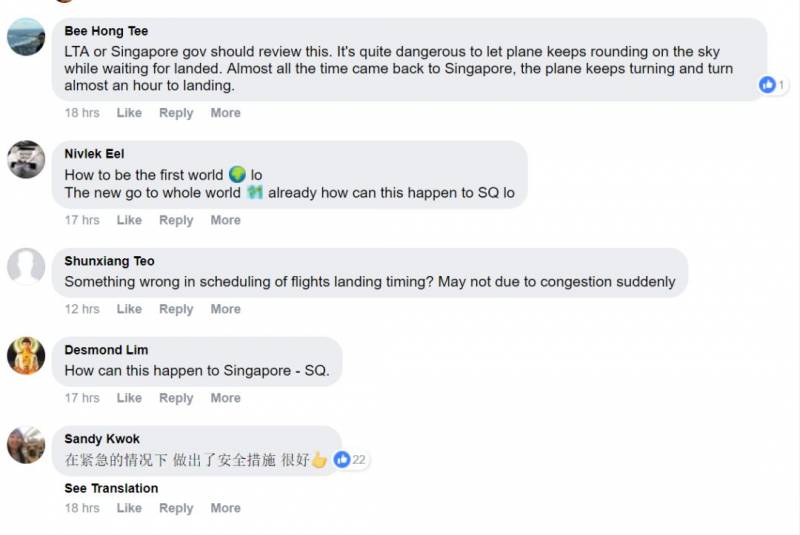Screen dimensions: 800x535
Task: Like Sandy Kwok's comment
Action: click(x=129, y=508)
